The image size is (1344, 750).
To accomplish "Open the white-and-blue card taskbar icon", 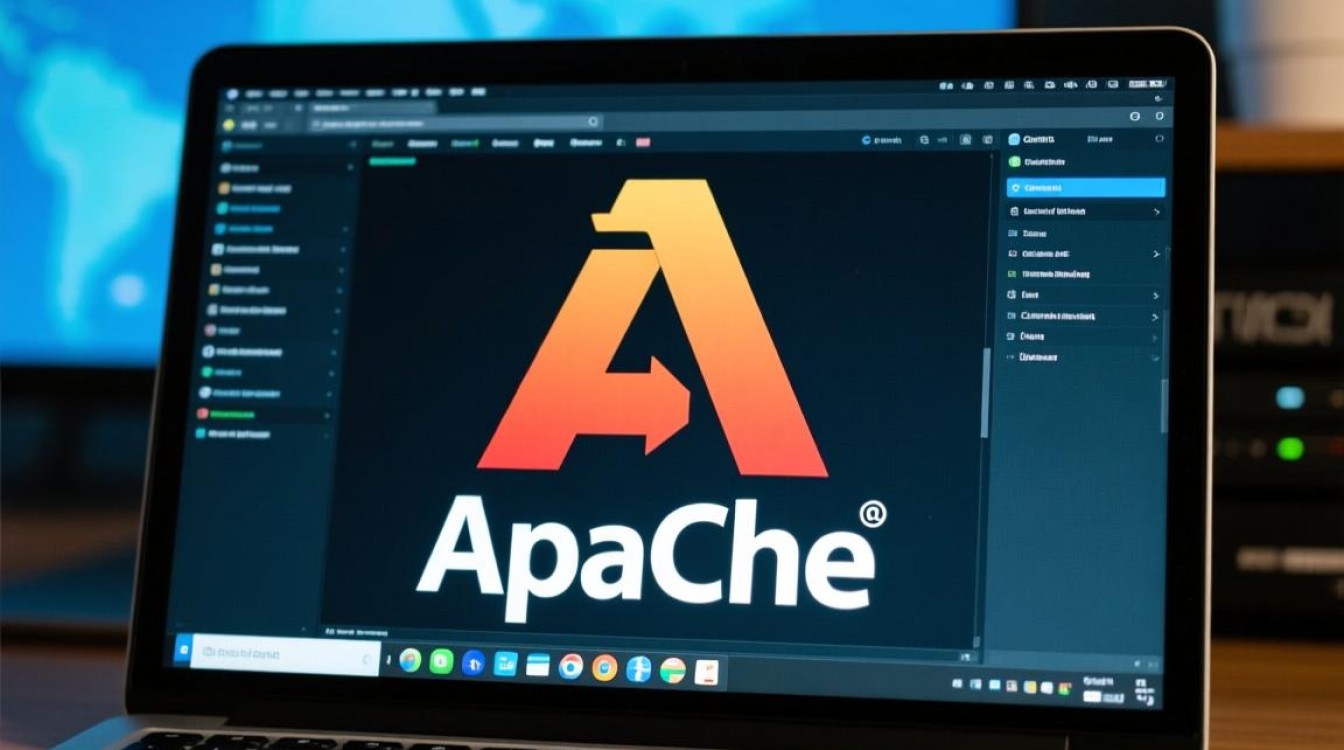I will point(539,665).
